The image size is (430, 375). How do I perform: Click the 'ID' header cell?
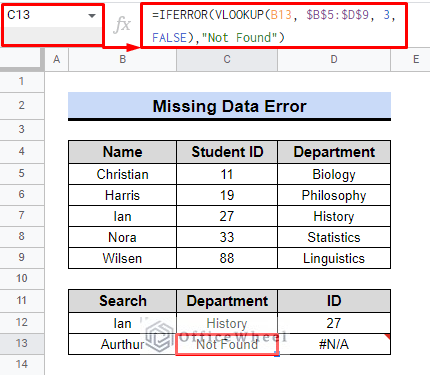[x=334, y=301]
